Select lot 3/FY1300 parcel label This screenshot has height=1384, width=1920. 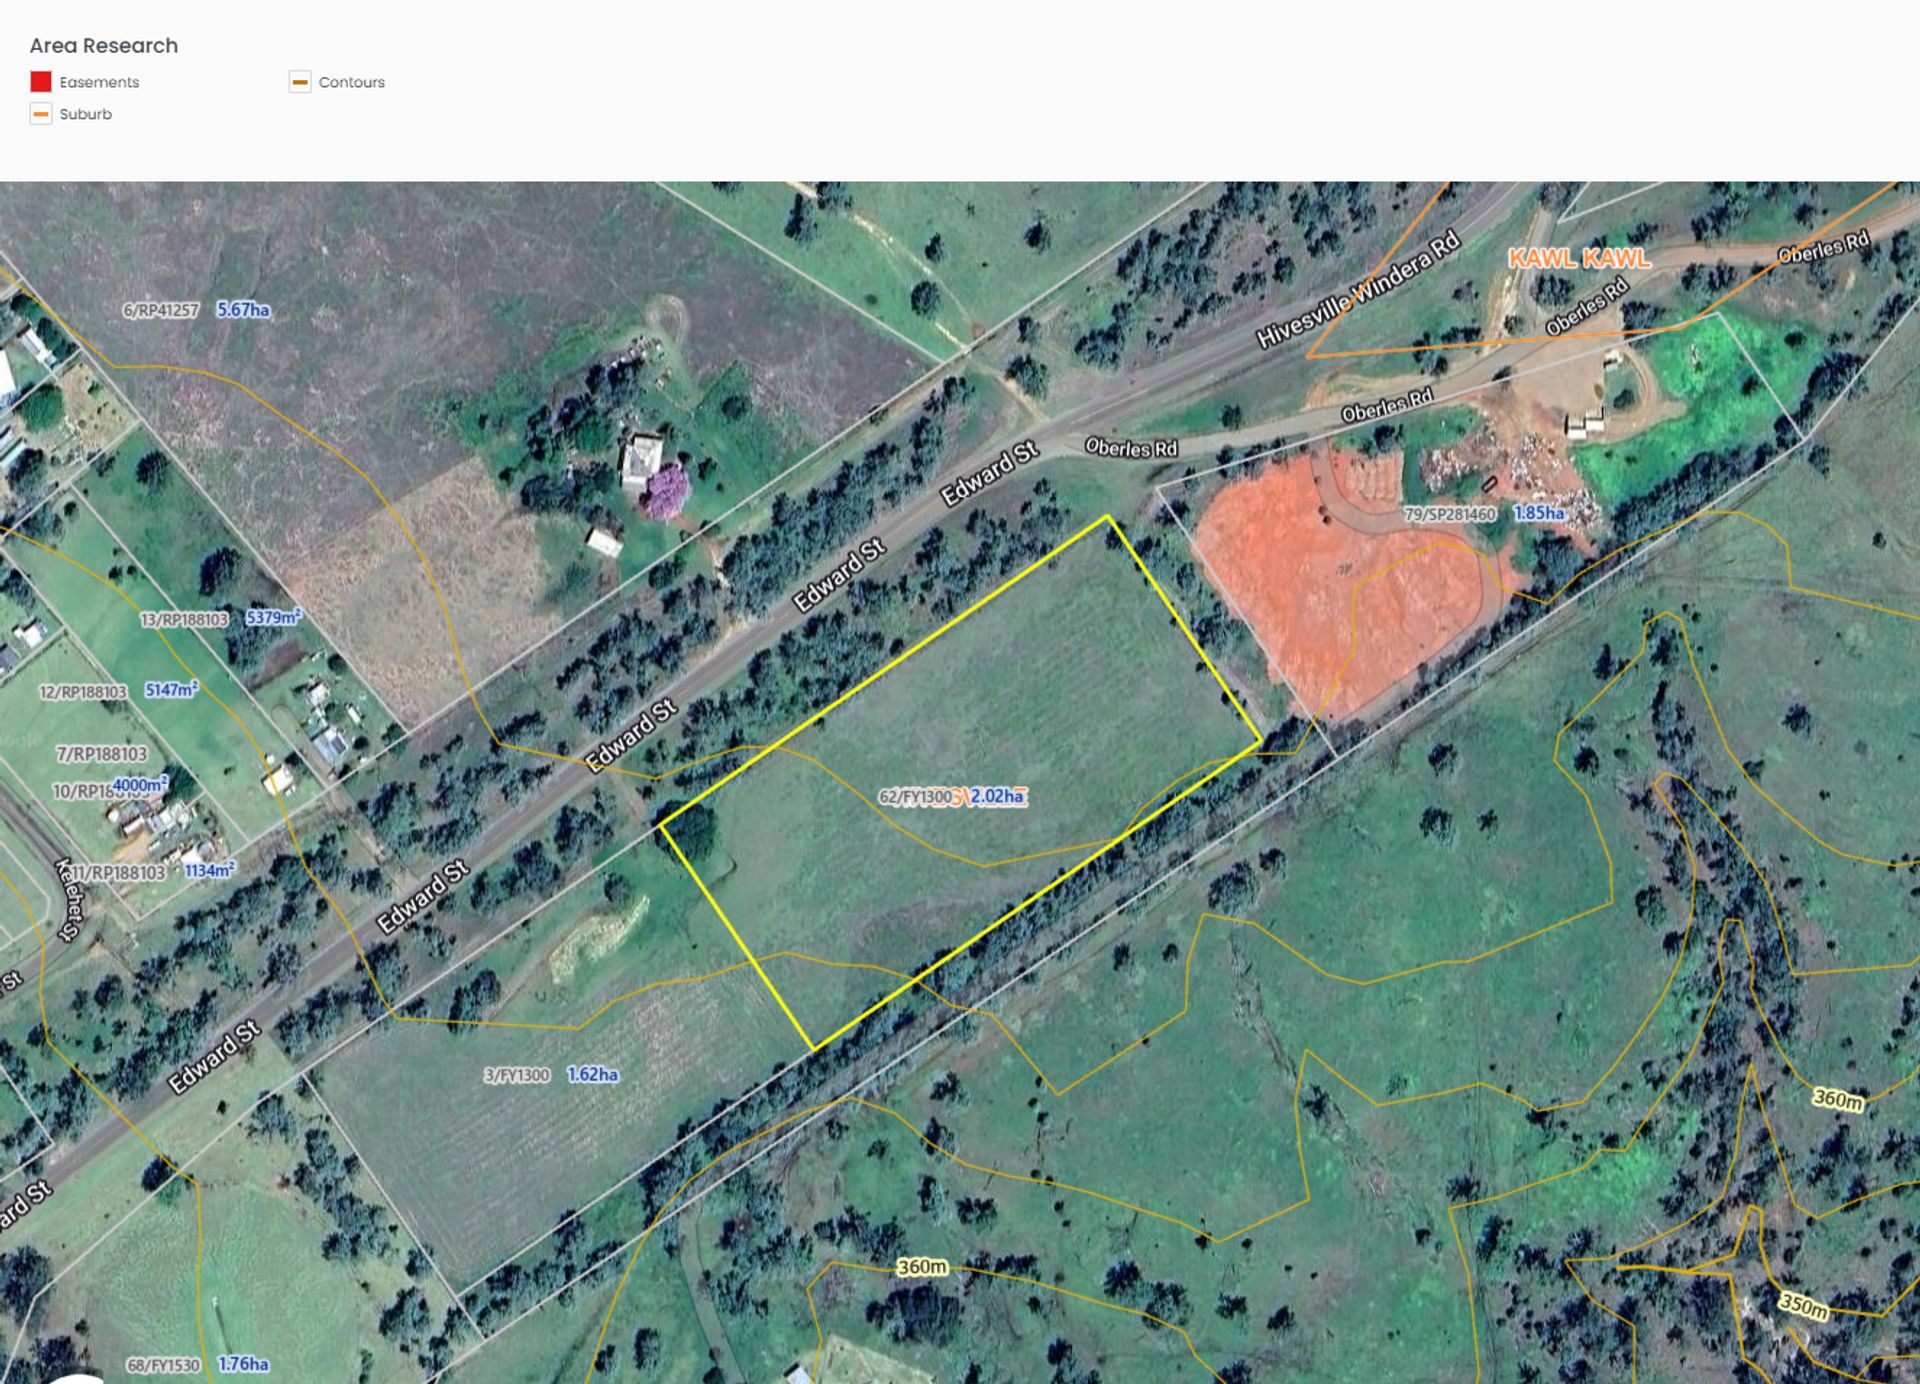[x=516, y=1075]
